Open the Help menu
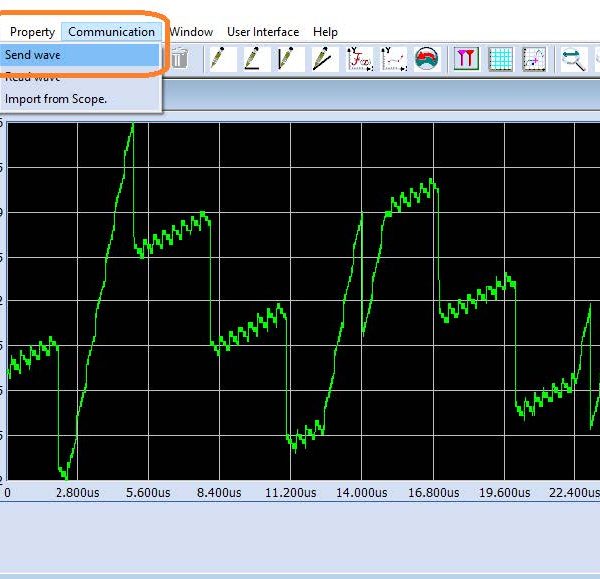Screen dimensions: 600x579 pos(325,32)
